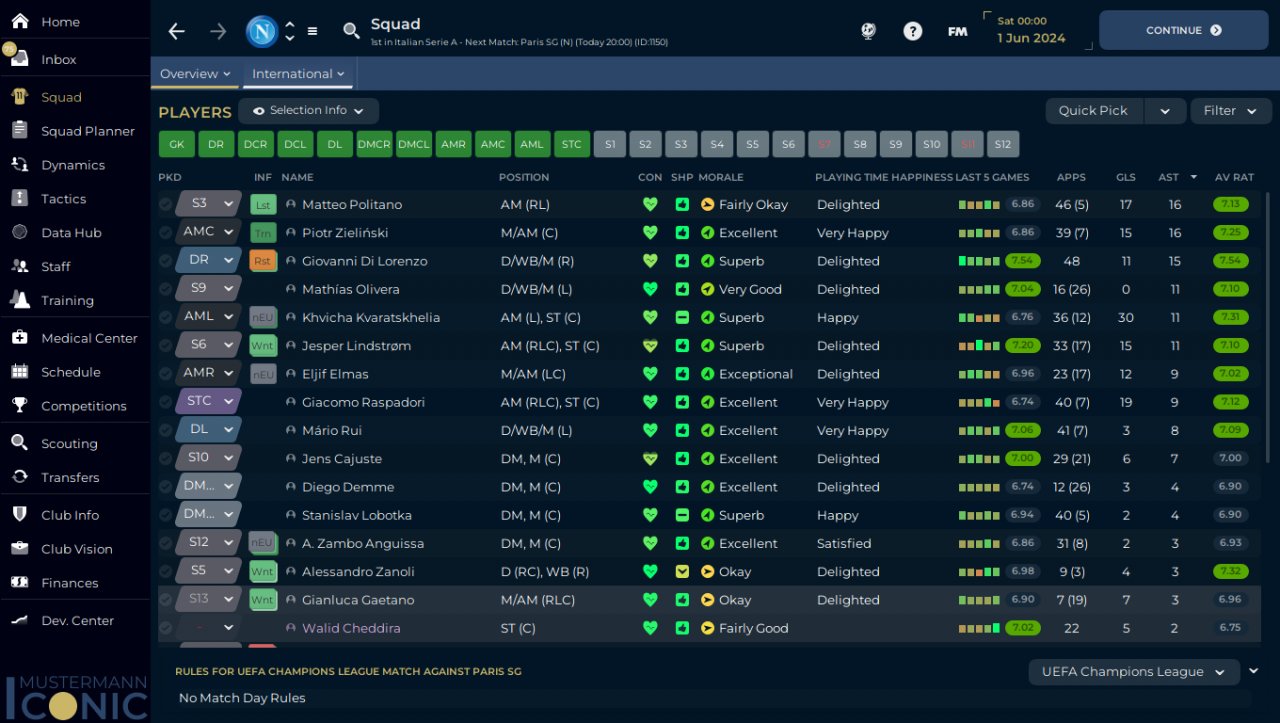1280x723 pixels.
Task: Click the back navigation arrow
Action: point(177,31)
